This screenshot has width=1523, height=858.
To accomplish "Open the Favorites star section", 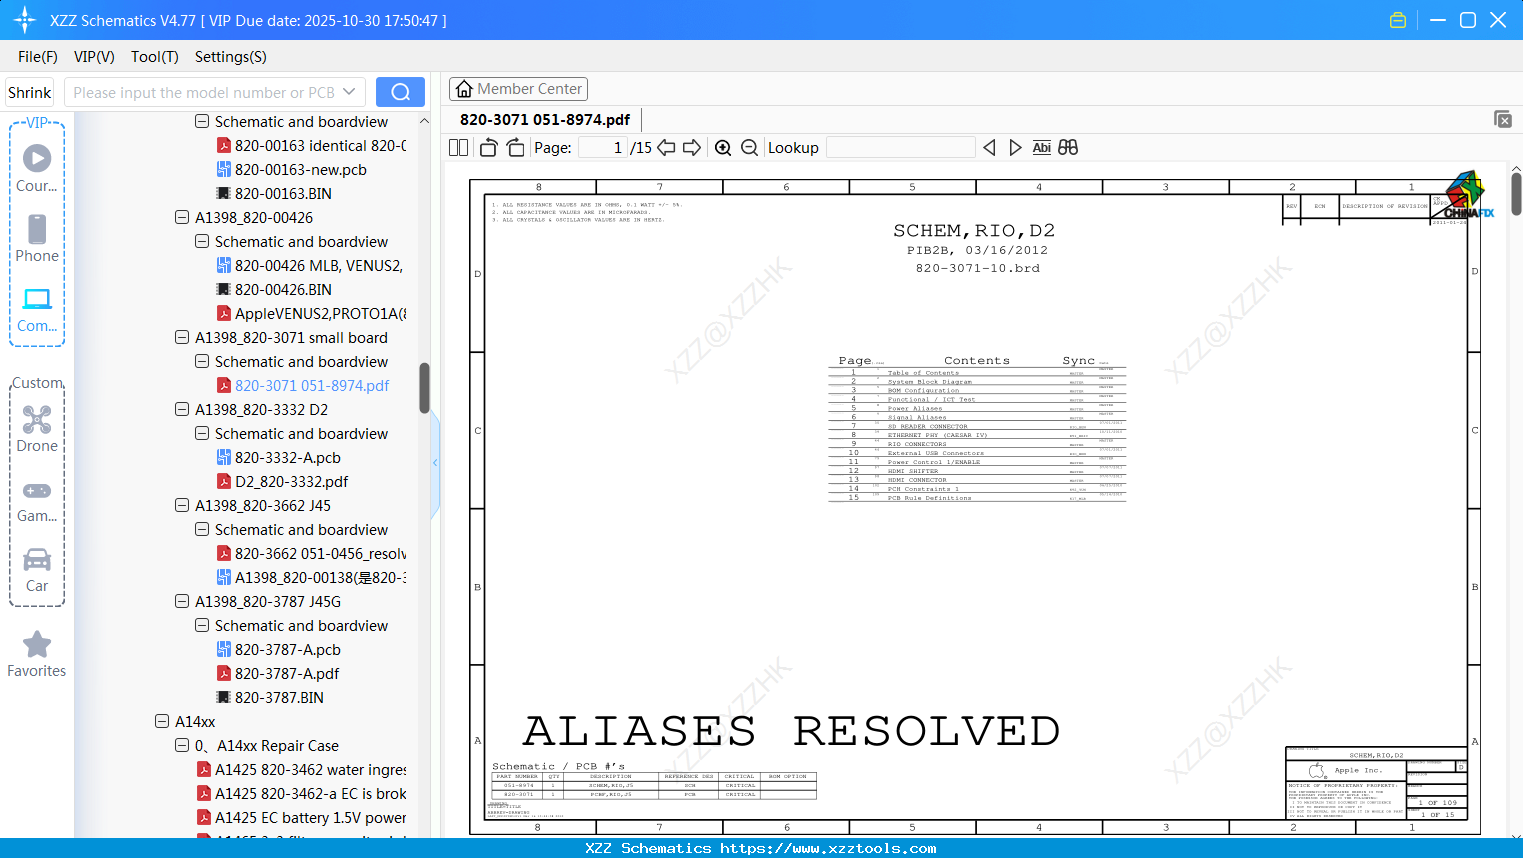I will [37, 654].
